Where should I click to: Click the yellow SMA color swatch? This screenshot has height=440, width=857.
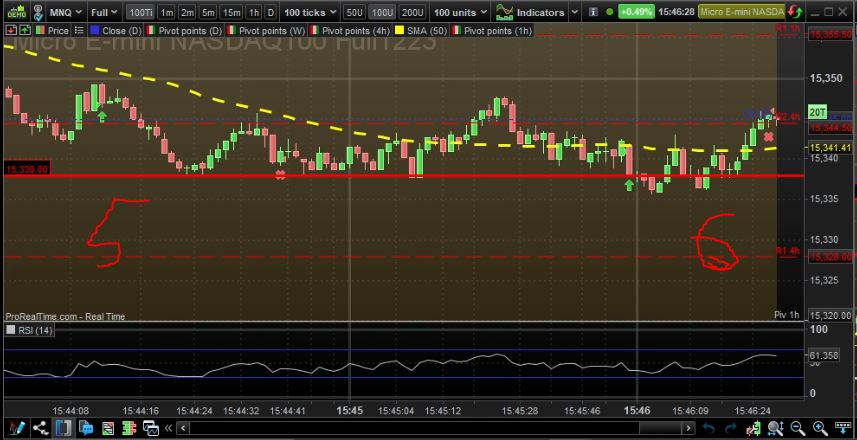(399, 31)
